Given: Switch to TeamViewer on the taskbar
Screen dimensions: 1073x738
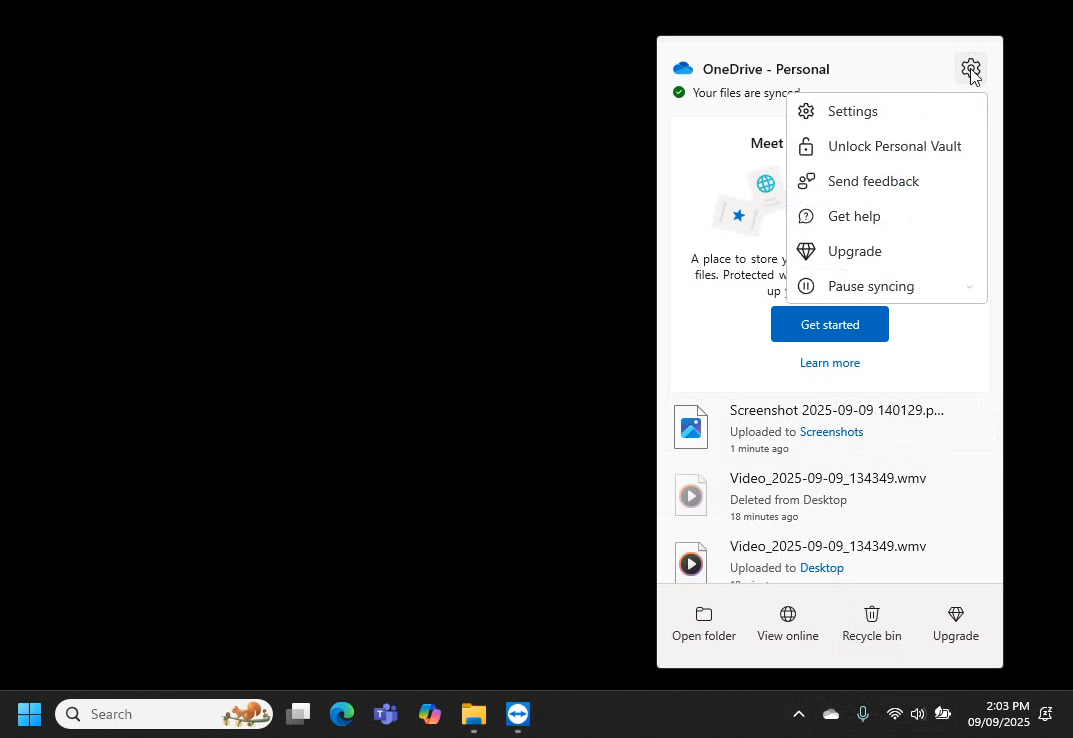Looking at the screenshot, I should tap(517, 714).
